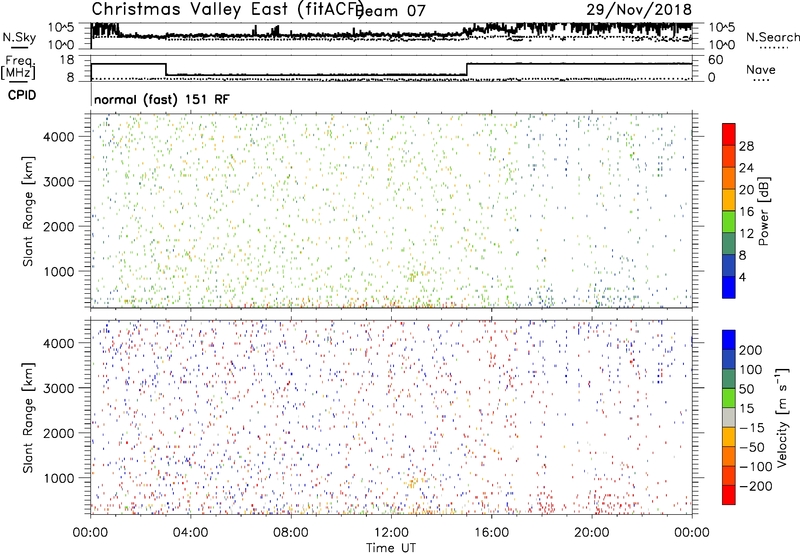Viewport: 800px width, 554px height.
Task: Click the '18' frequency axis tick label
Action: 67,60
